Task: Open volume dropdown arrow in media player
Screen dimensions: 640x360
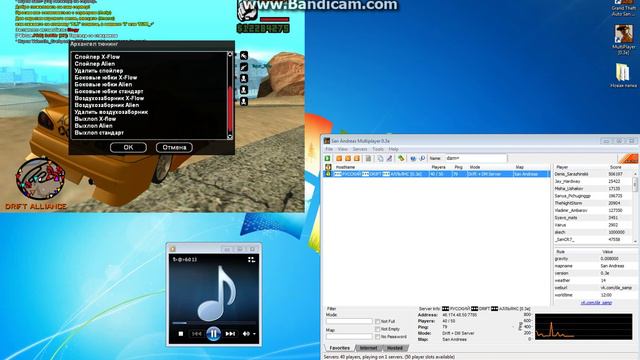Action: tap(254, 334)
